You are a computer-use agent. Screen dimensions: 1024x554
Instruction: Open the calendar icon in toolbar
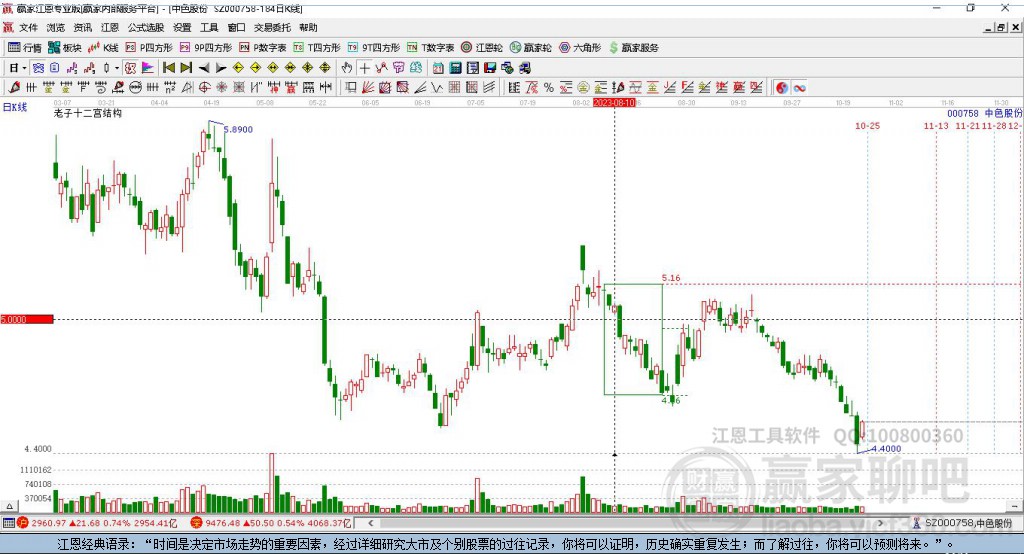coord(438,68)
